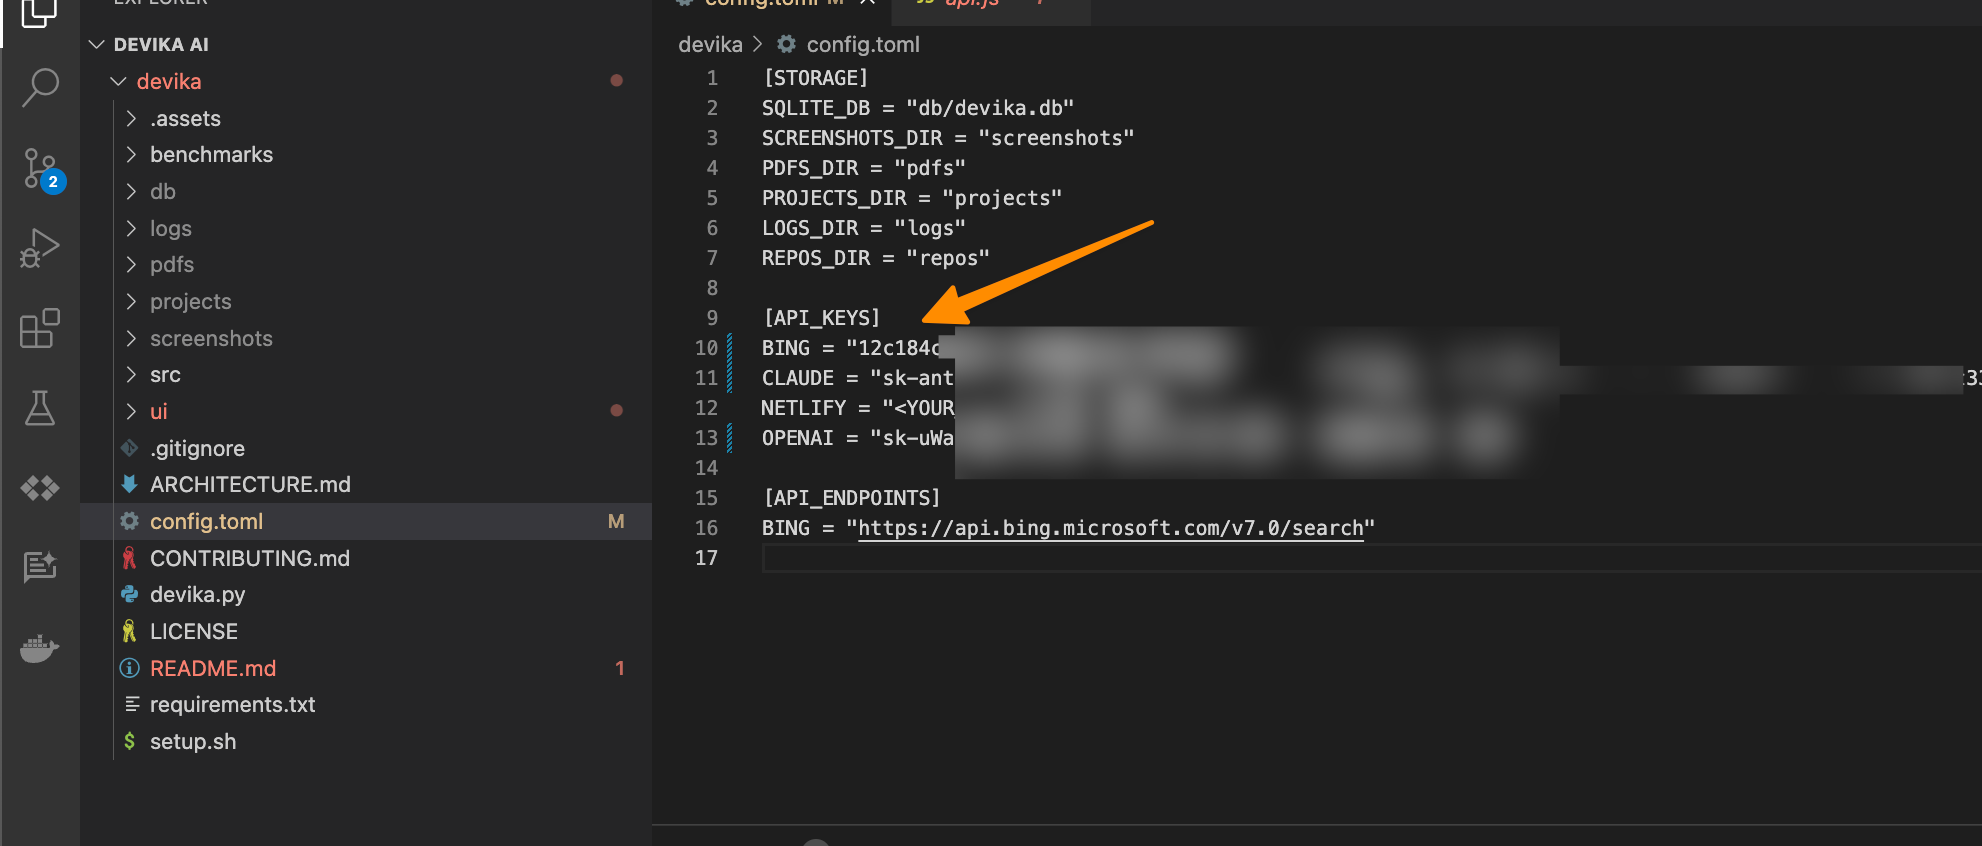Expand the src folder
This screenshot has width=1982, height=846.
pos(165,375)
